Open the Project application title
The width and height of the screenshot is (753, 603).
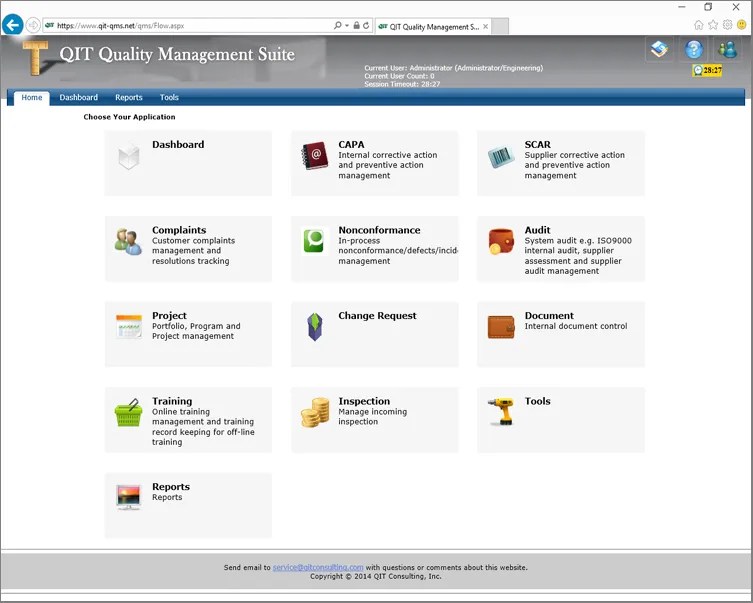169,315
